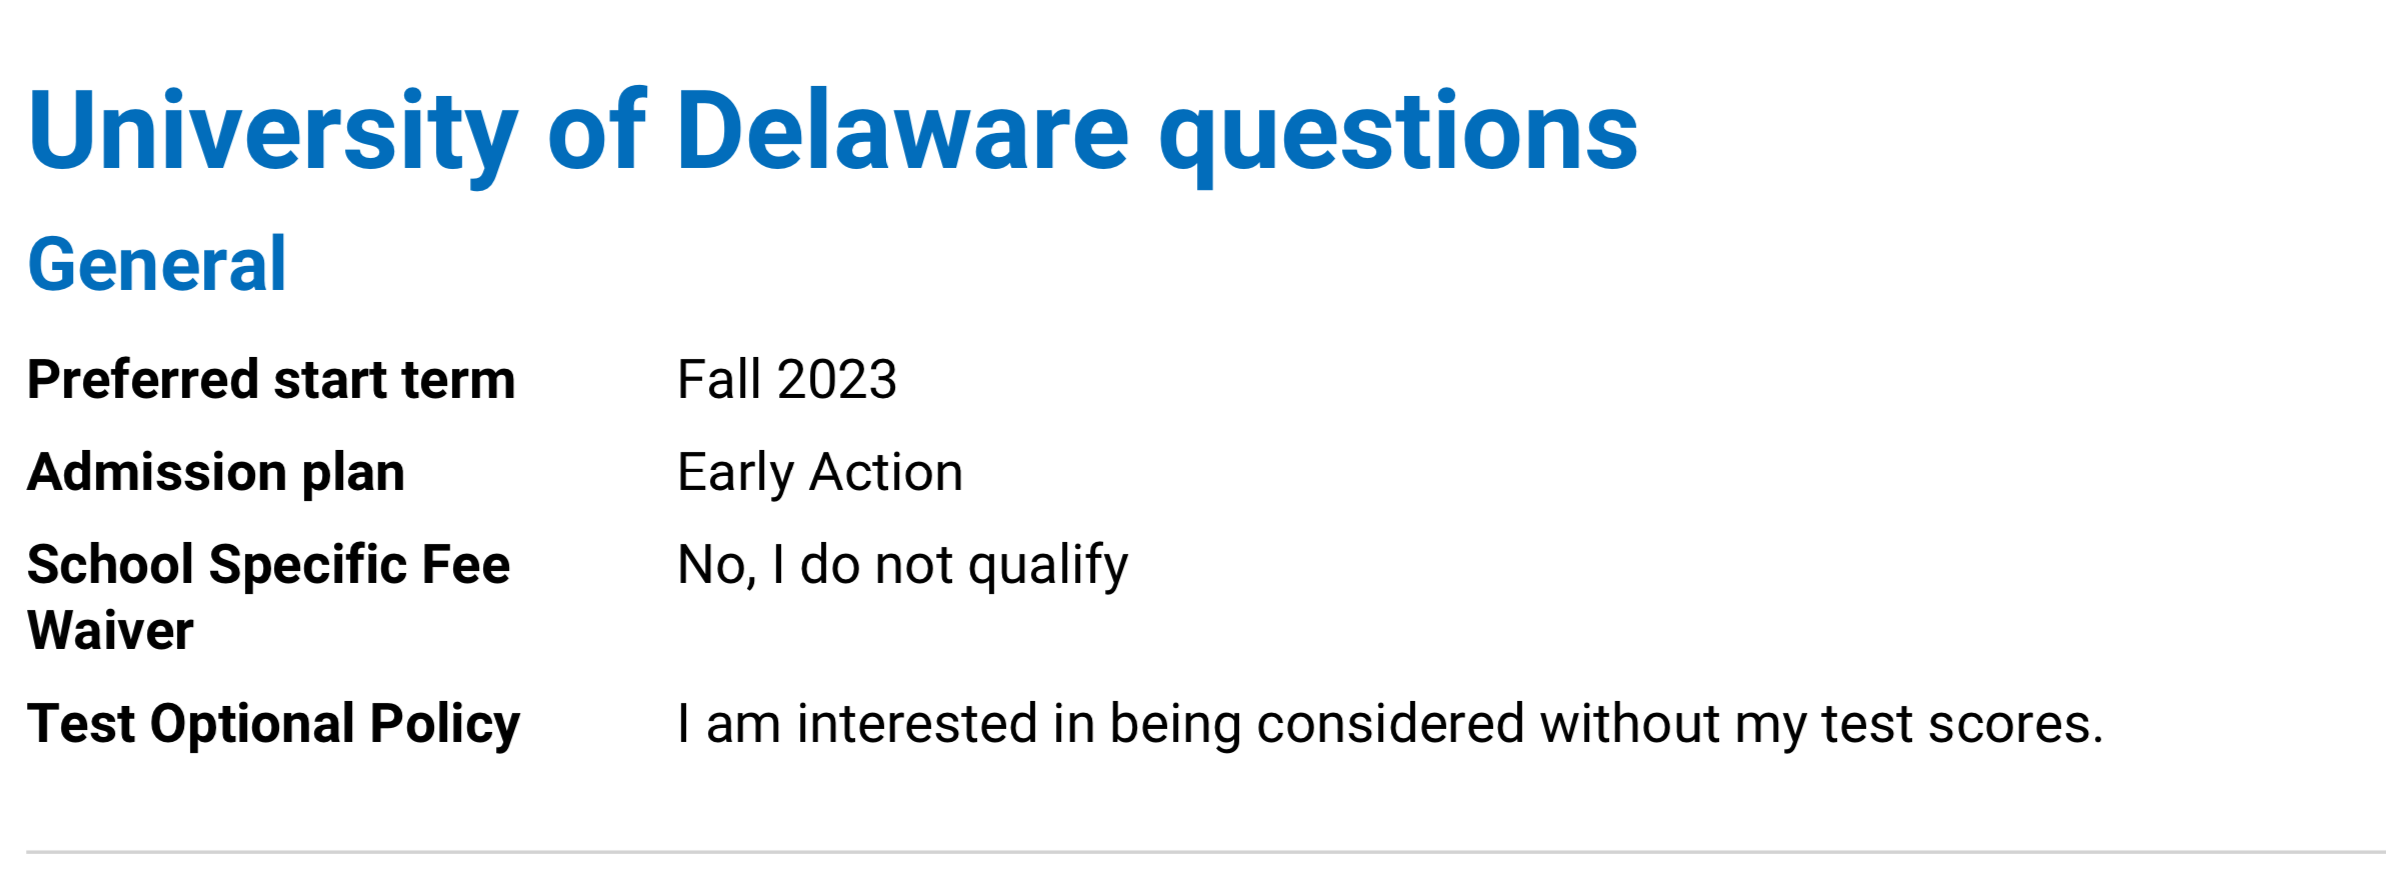This screenshot has width=2386, height=876.
Task: Select the Test Optional Policy label
Action: pyautogui.click(x=273, y=724)
